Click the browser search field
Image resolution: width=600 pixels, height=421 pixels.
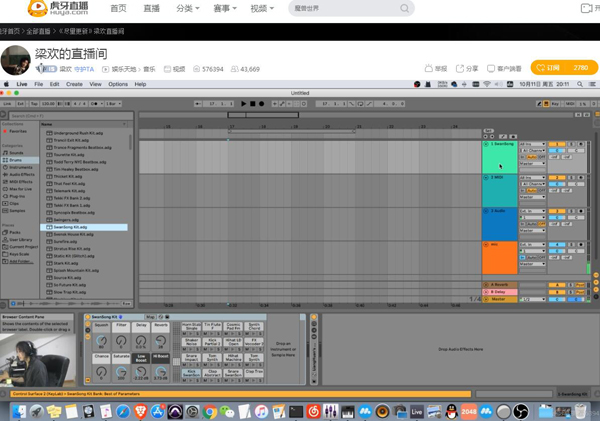point(71,116)
